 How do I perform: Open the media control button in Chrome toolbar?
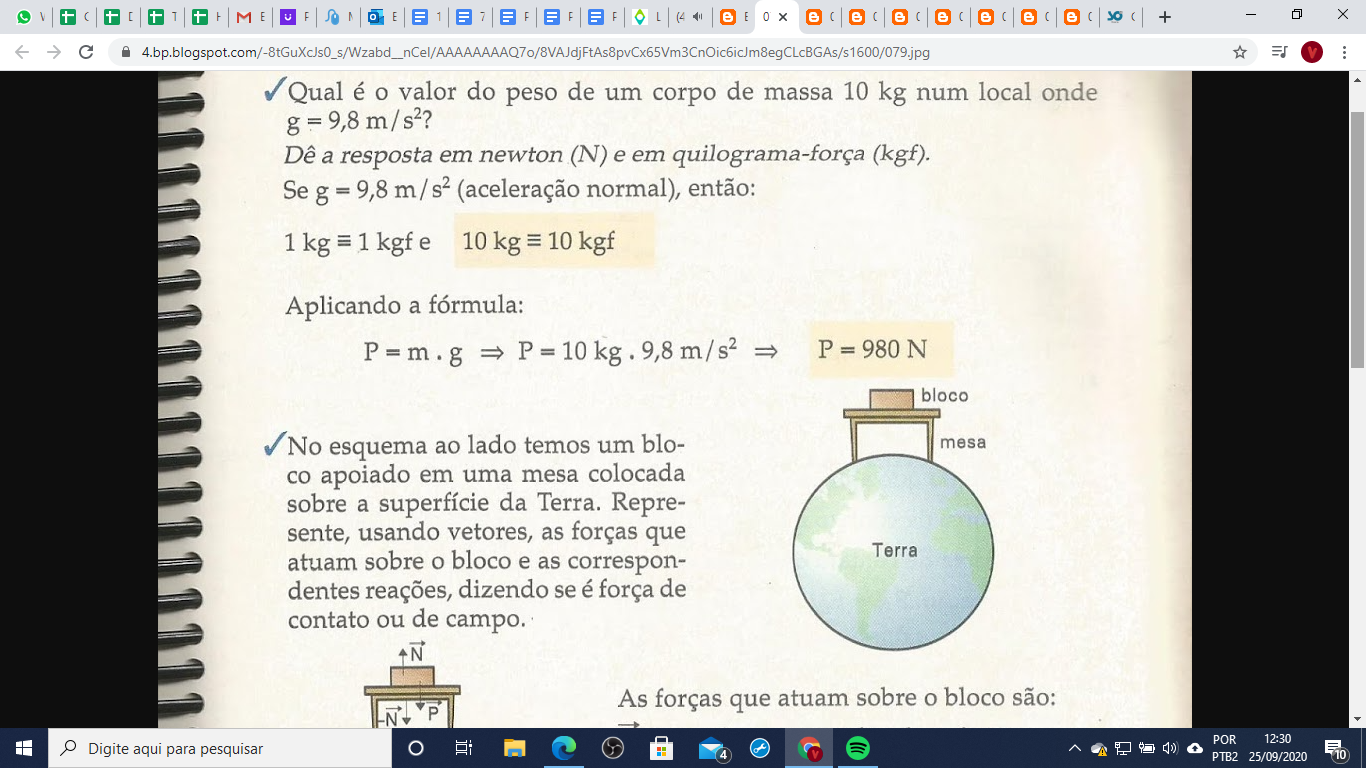(x=1279, y=52)
